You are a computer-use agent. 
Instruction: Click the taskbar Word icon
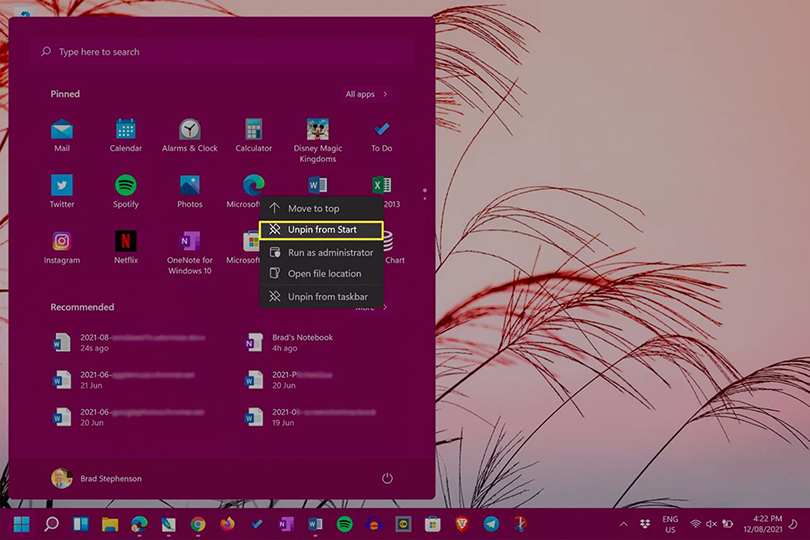point(315,524)
